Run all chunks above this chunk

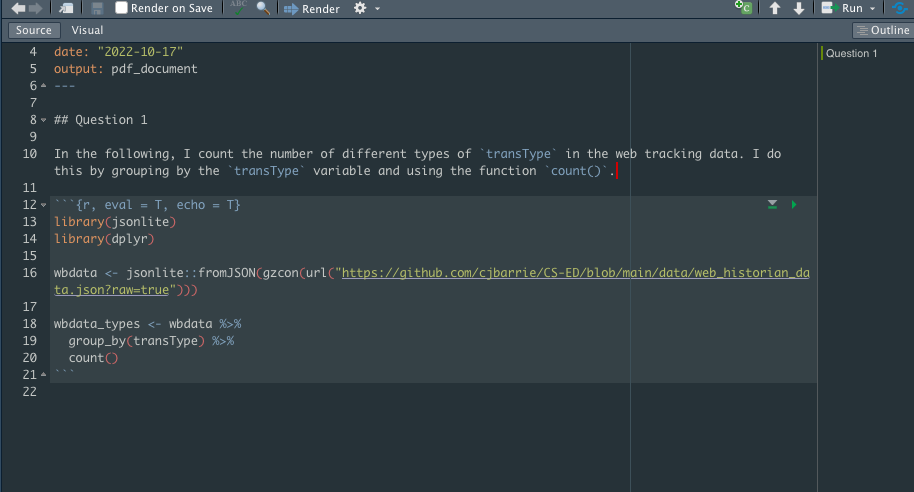(x=772, y=205)
